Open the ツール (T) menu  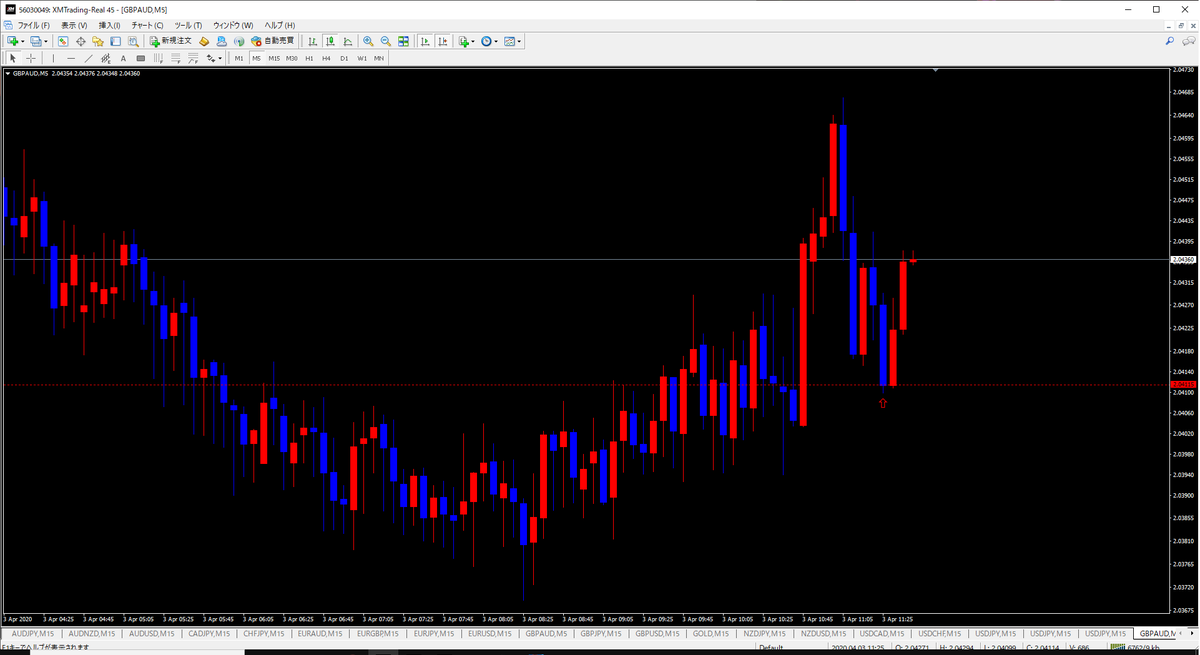(187, 24)
